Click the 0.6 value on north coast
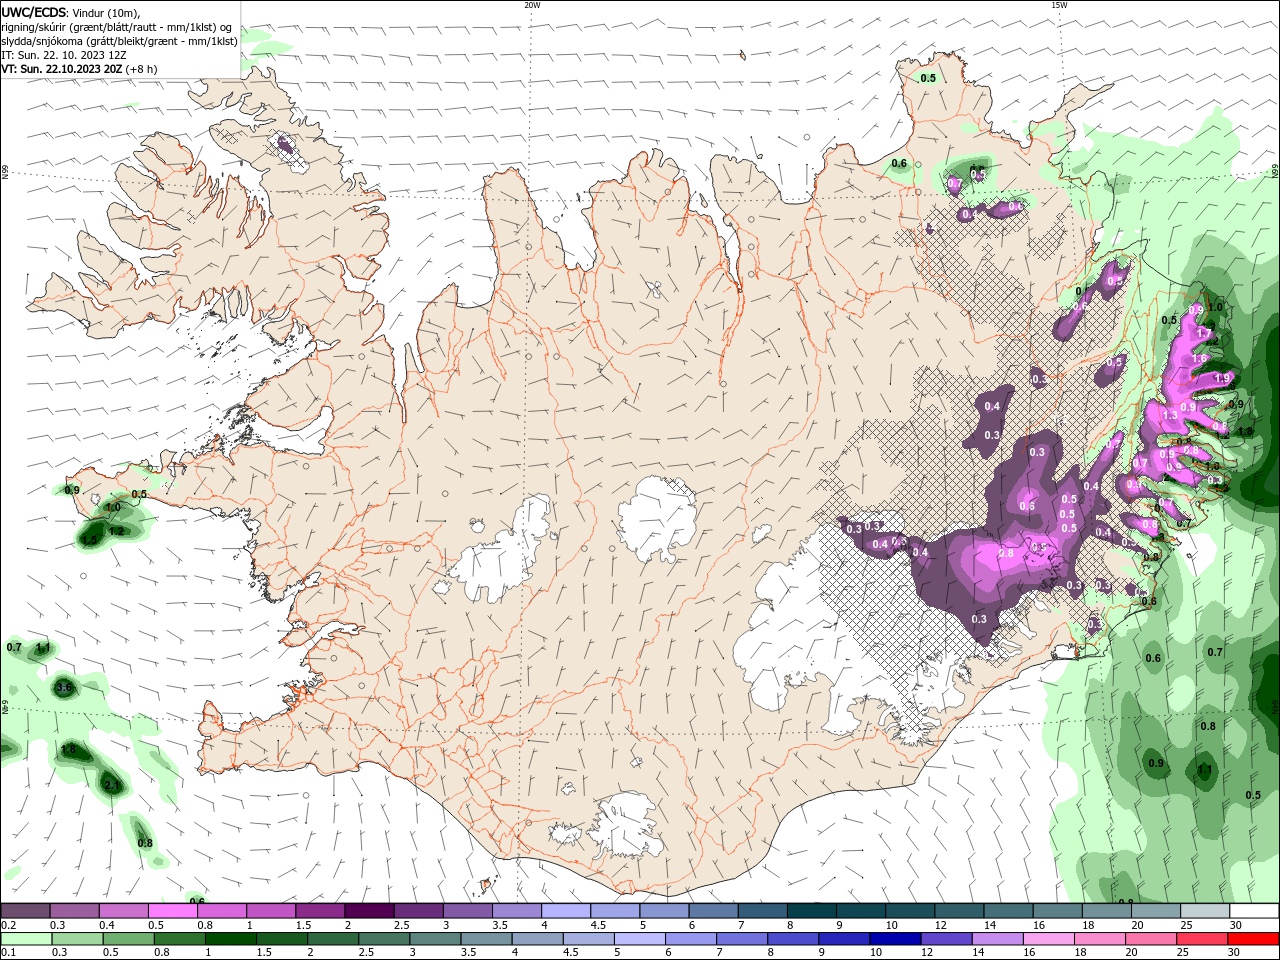Image resolution: width=1280 pixels, height=960 pixels. click(x=899, y=163)
